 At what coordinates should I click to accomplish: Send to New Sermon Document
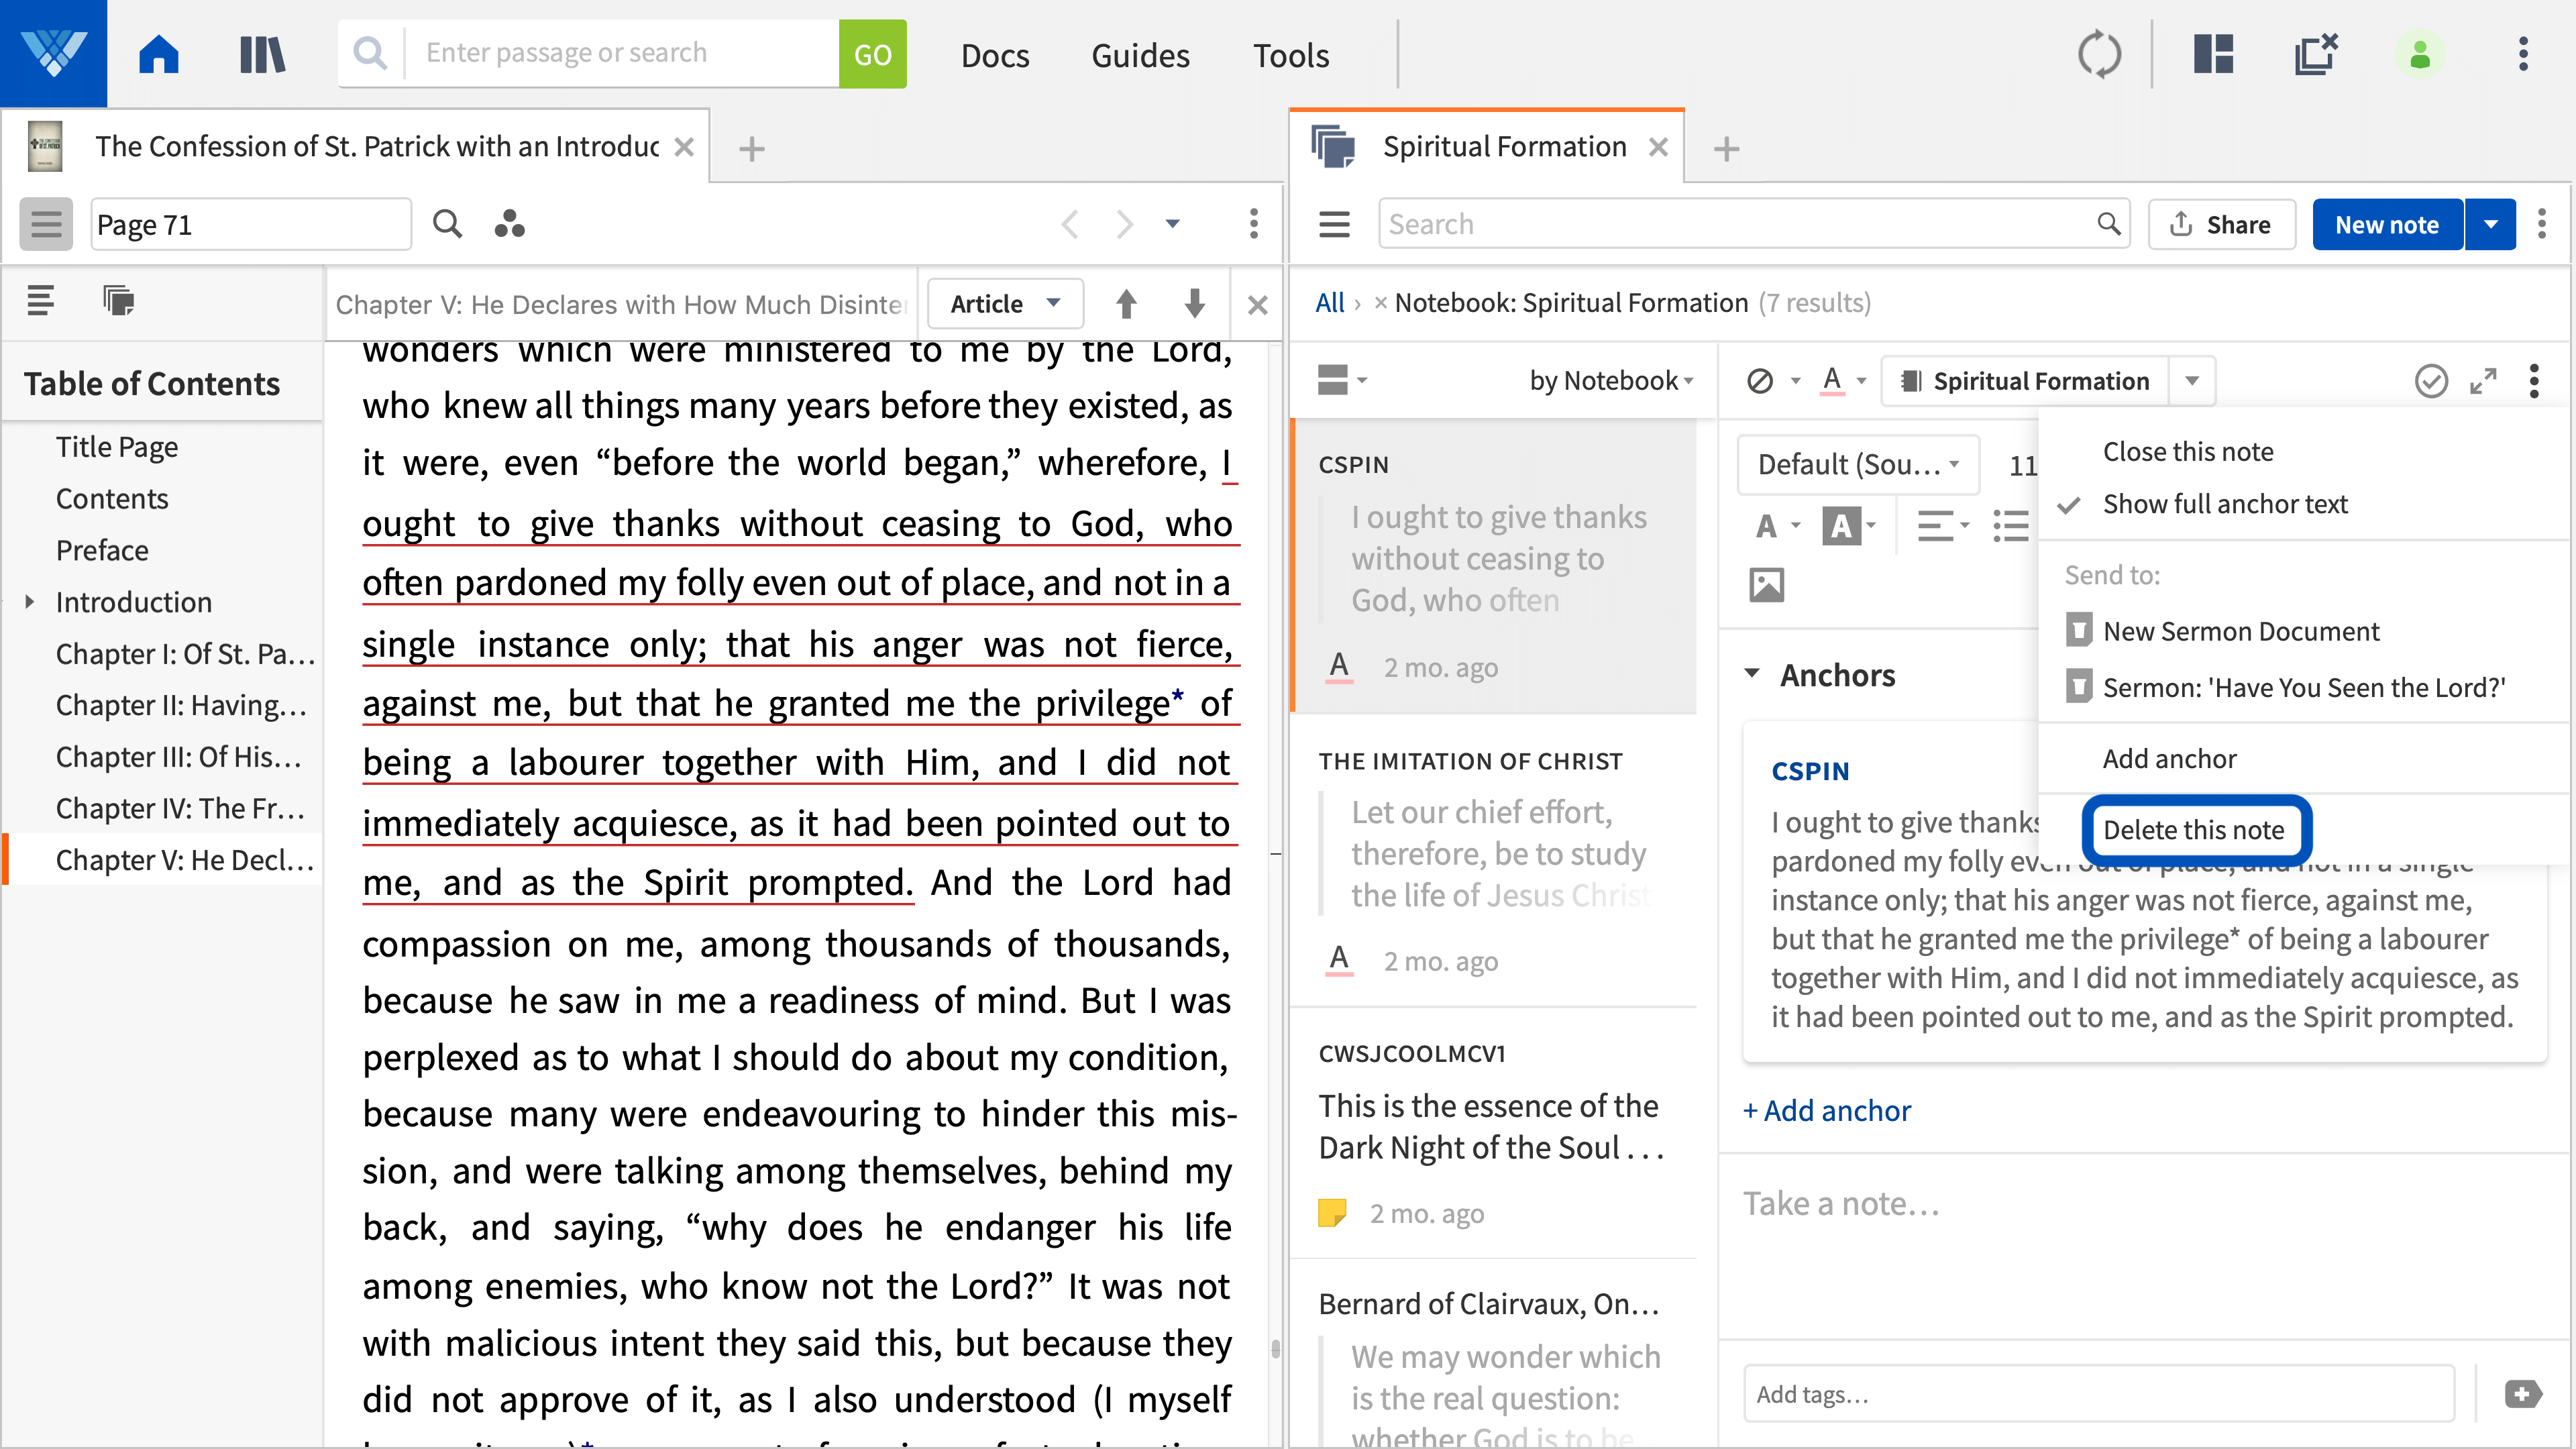[2241, 631]
